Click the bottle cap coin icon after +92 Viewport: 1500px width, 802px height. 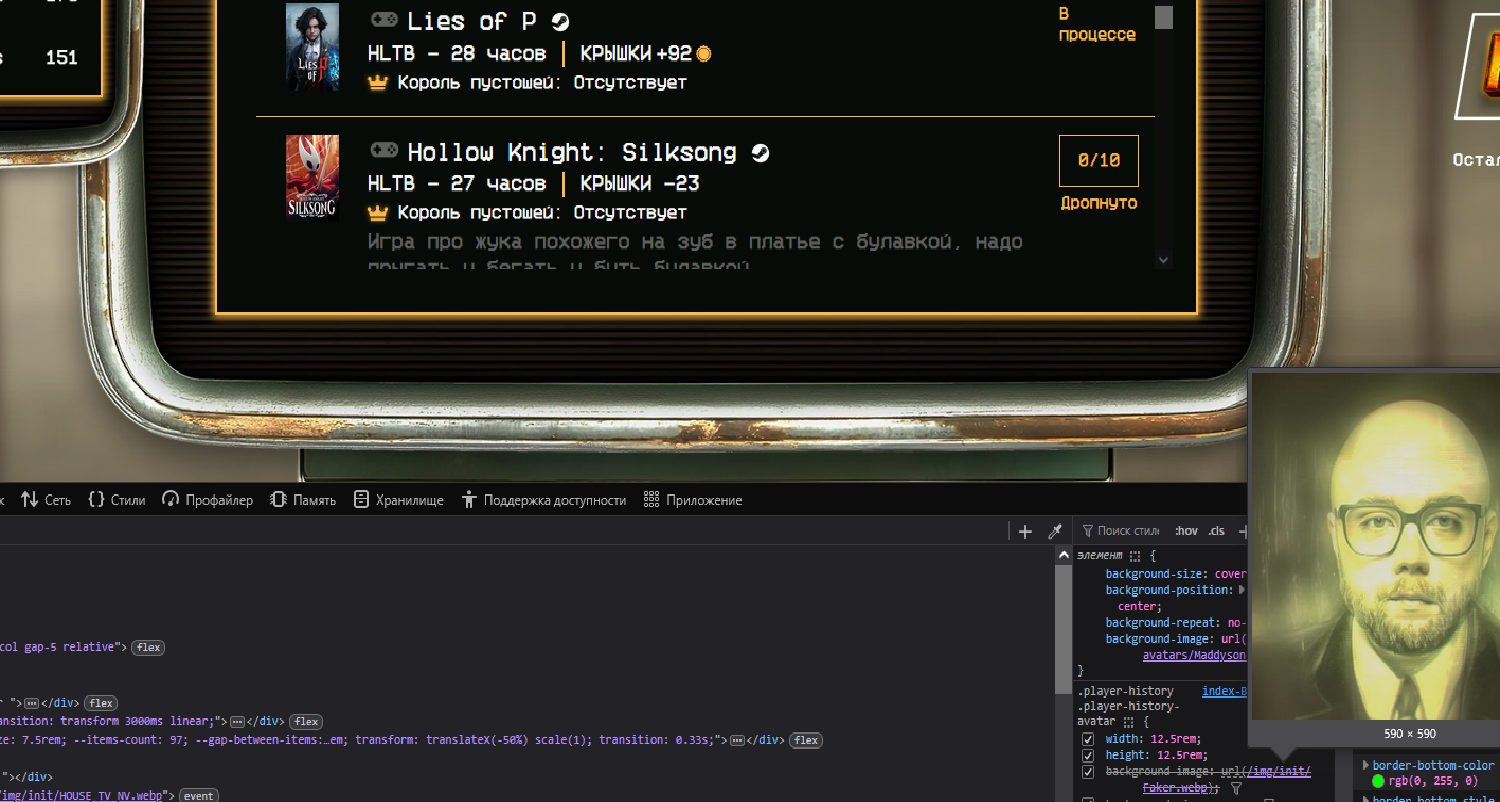(703, 53)
